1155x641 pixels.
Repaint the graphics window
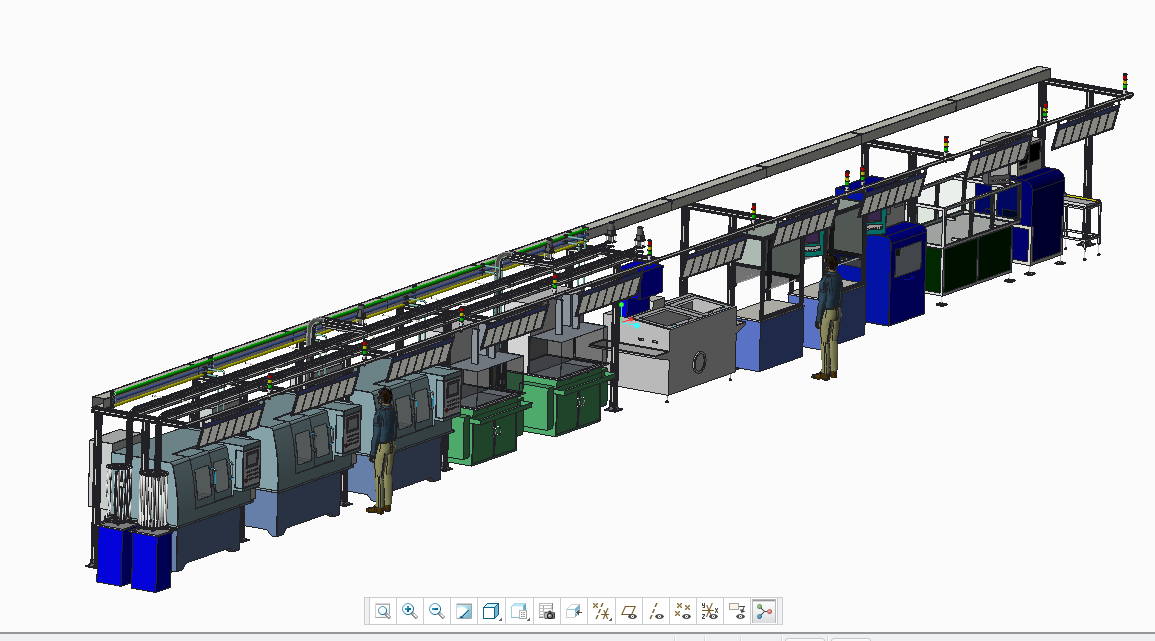click(464, 611)
